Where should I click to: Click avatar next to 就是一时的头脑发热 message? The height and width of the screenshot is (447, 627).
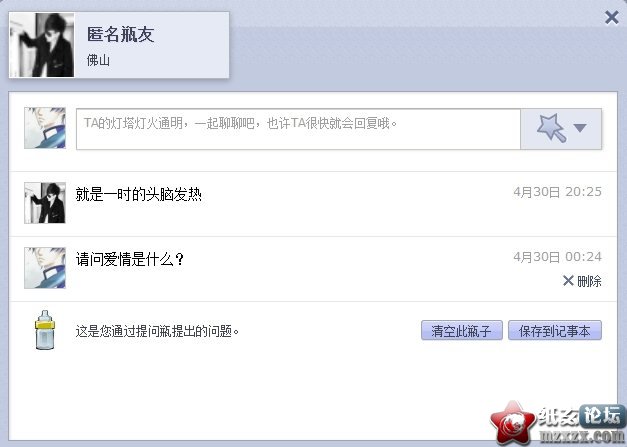(45, 203)
